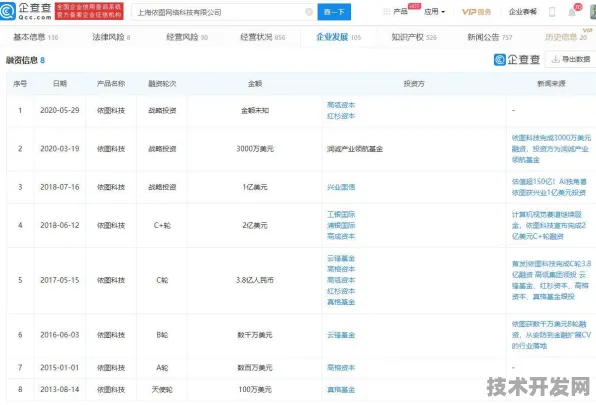596x405 pixels.
Task: Click the 日期 column header
Action: tap(60, 84)
